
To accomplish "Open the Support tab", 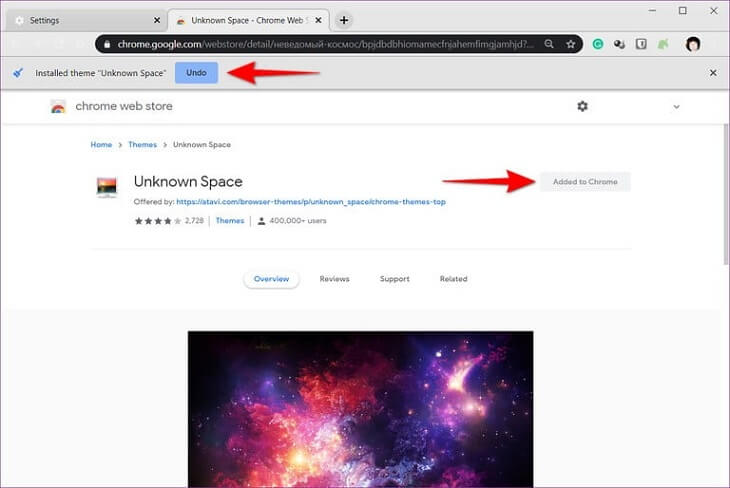I will [x=394, y=279].
